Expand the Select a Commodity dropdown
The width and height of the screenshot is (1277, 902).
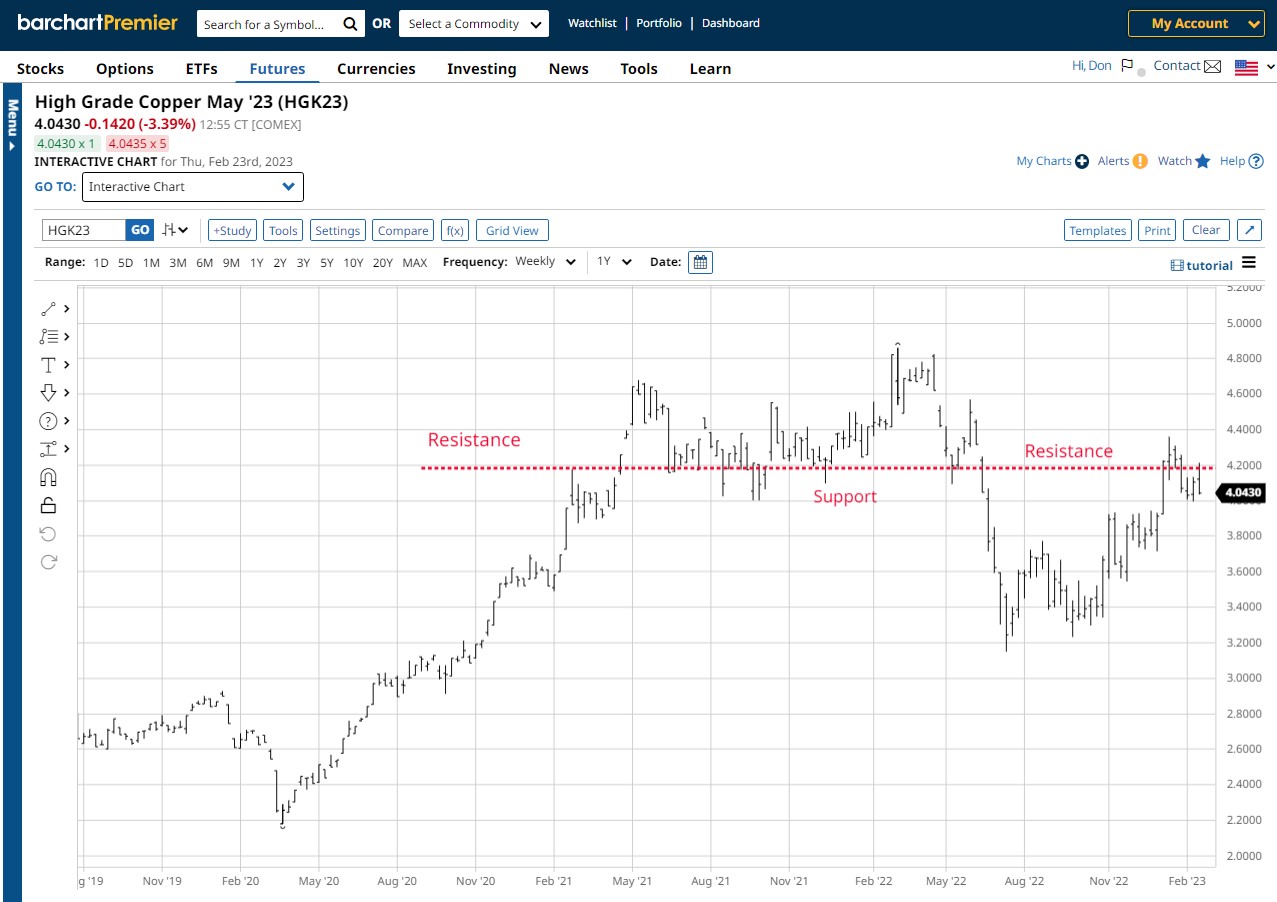pyautogui.click(x=474, y=24)
